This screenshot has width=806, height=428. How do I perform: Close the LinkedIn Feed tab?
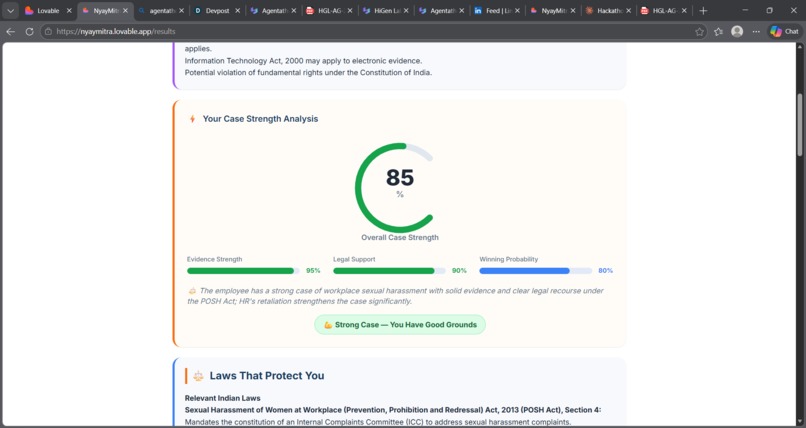[517, 10]
